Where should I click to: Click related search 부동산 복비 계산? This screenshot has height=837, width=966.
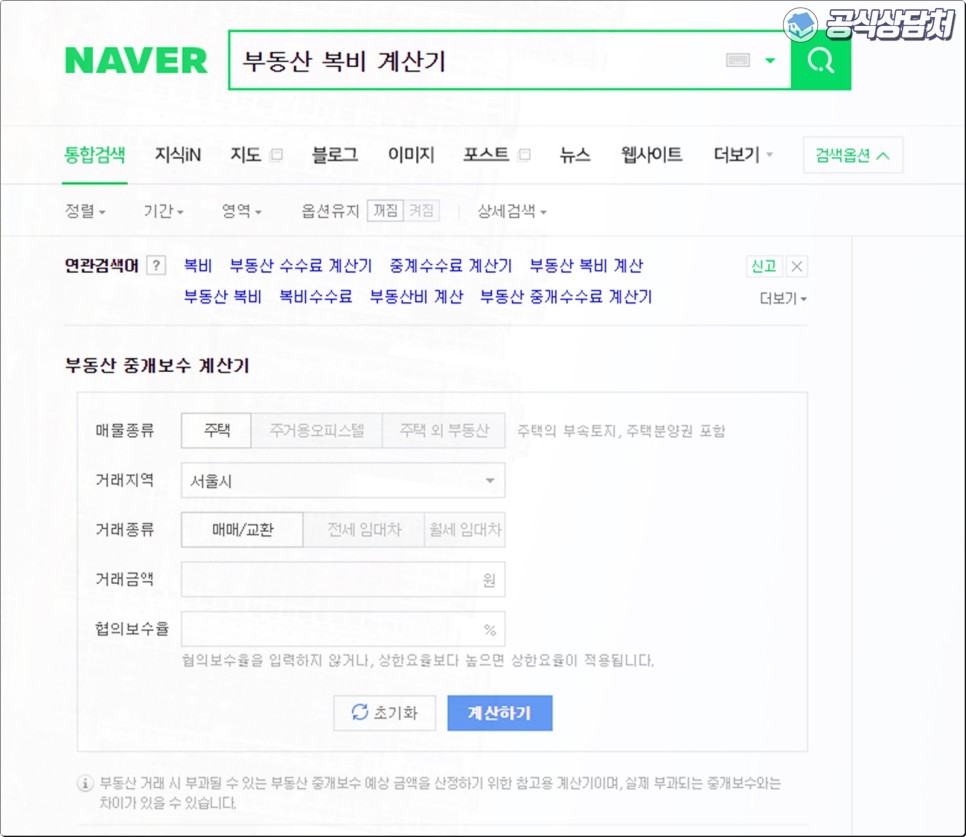(586, 265)
